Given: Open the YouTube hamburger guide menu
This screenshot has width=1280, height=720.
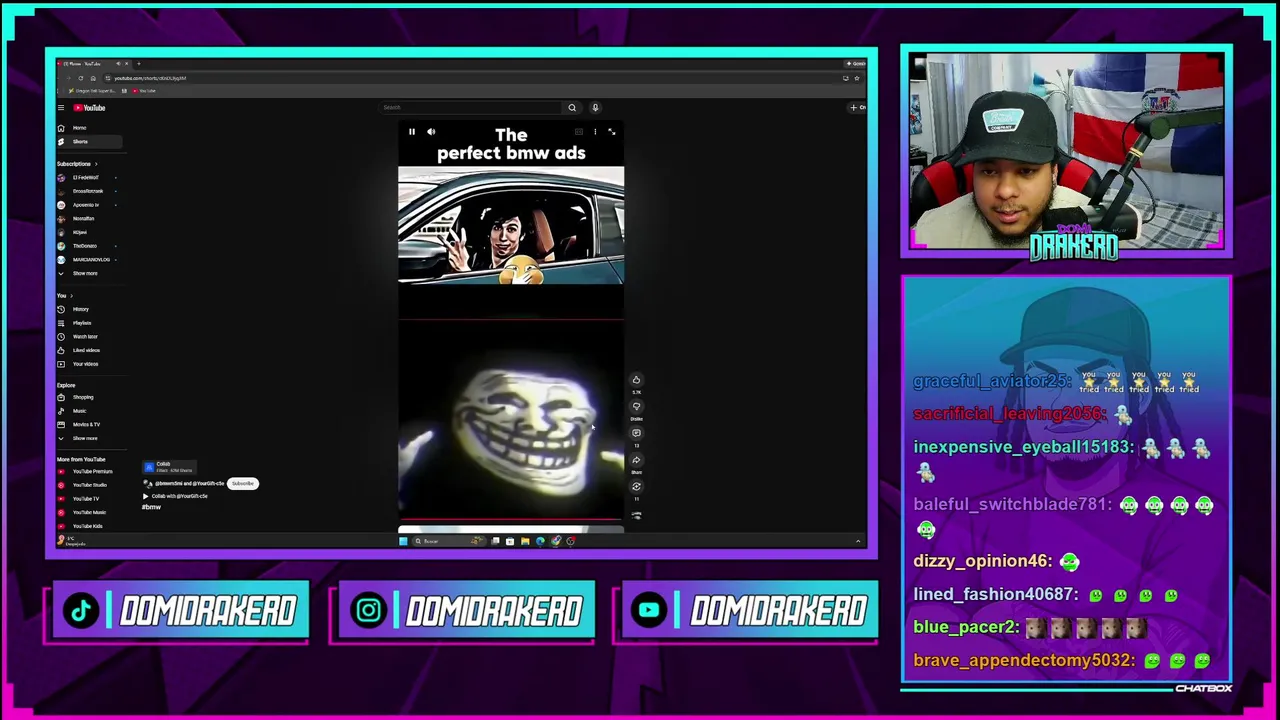Looking at the screenshot, I should click(x=61, y=108).
